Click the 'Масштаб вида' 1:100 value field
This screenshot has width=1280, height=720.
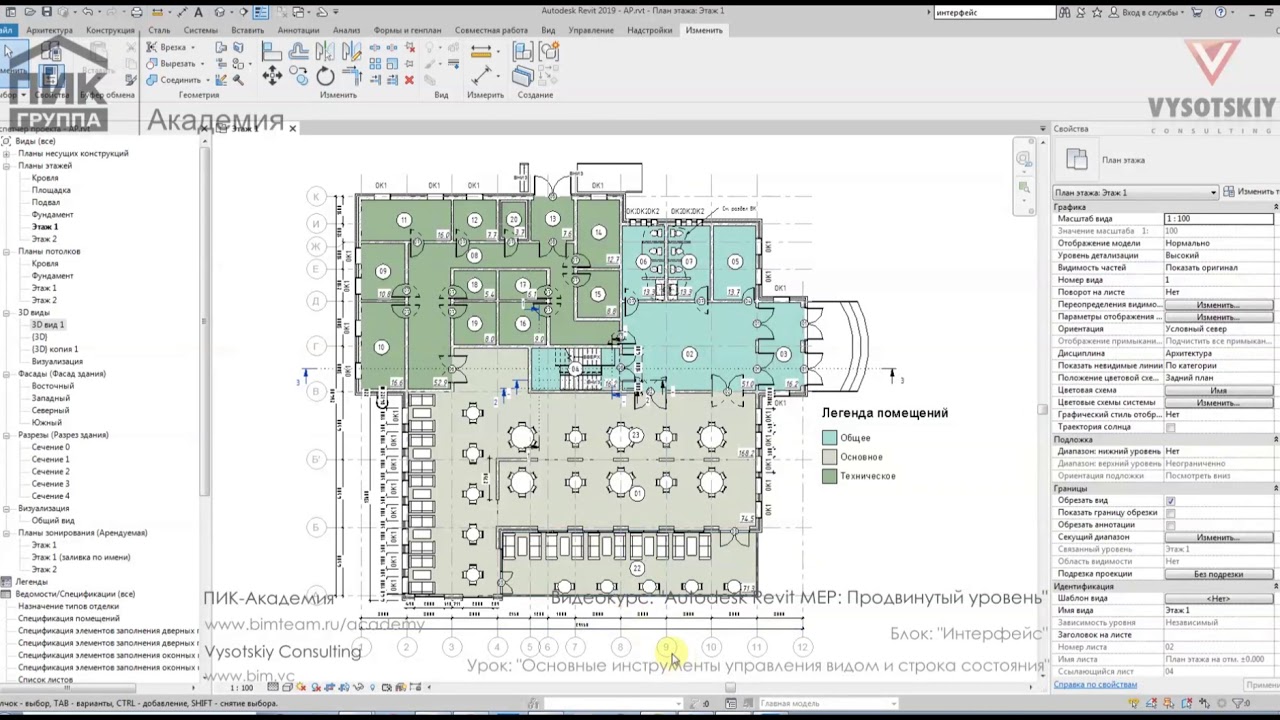(x=1218, y=219)
